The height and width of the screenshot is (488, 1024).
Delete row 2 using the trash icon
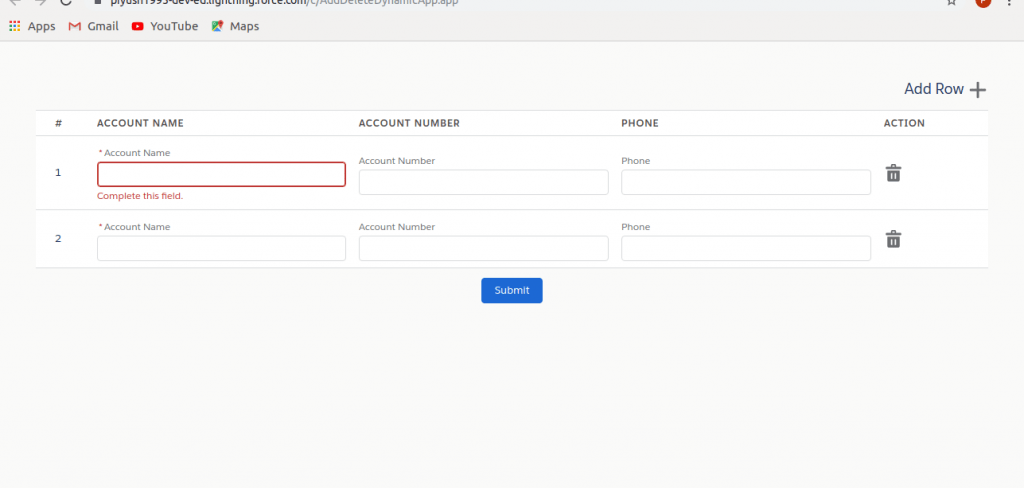(x=893, y=239)
